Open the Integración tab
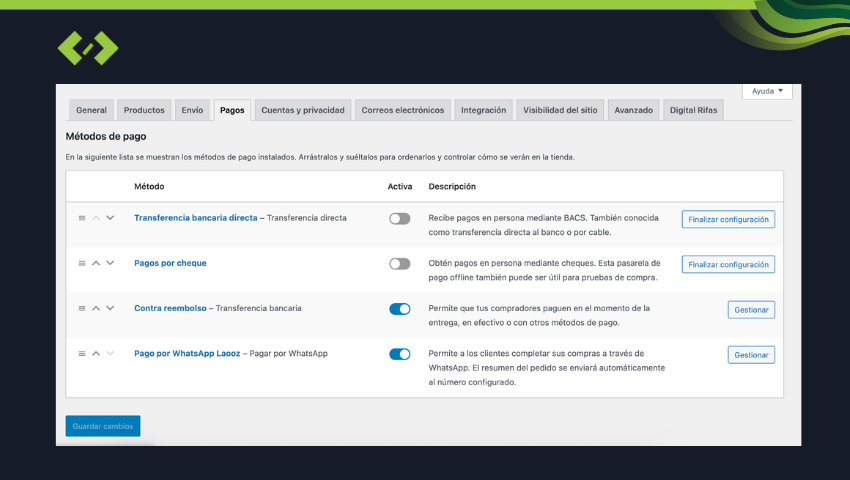 click(x=483, y=110)
